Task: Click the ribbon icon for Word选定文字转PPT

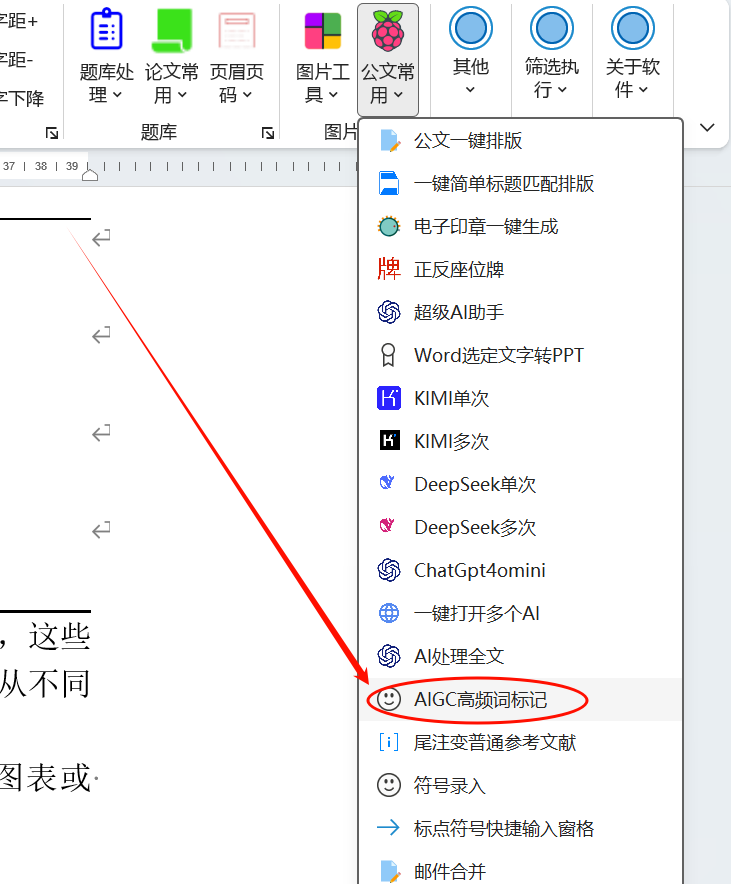Action: (388, 355)
